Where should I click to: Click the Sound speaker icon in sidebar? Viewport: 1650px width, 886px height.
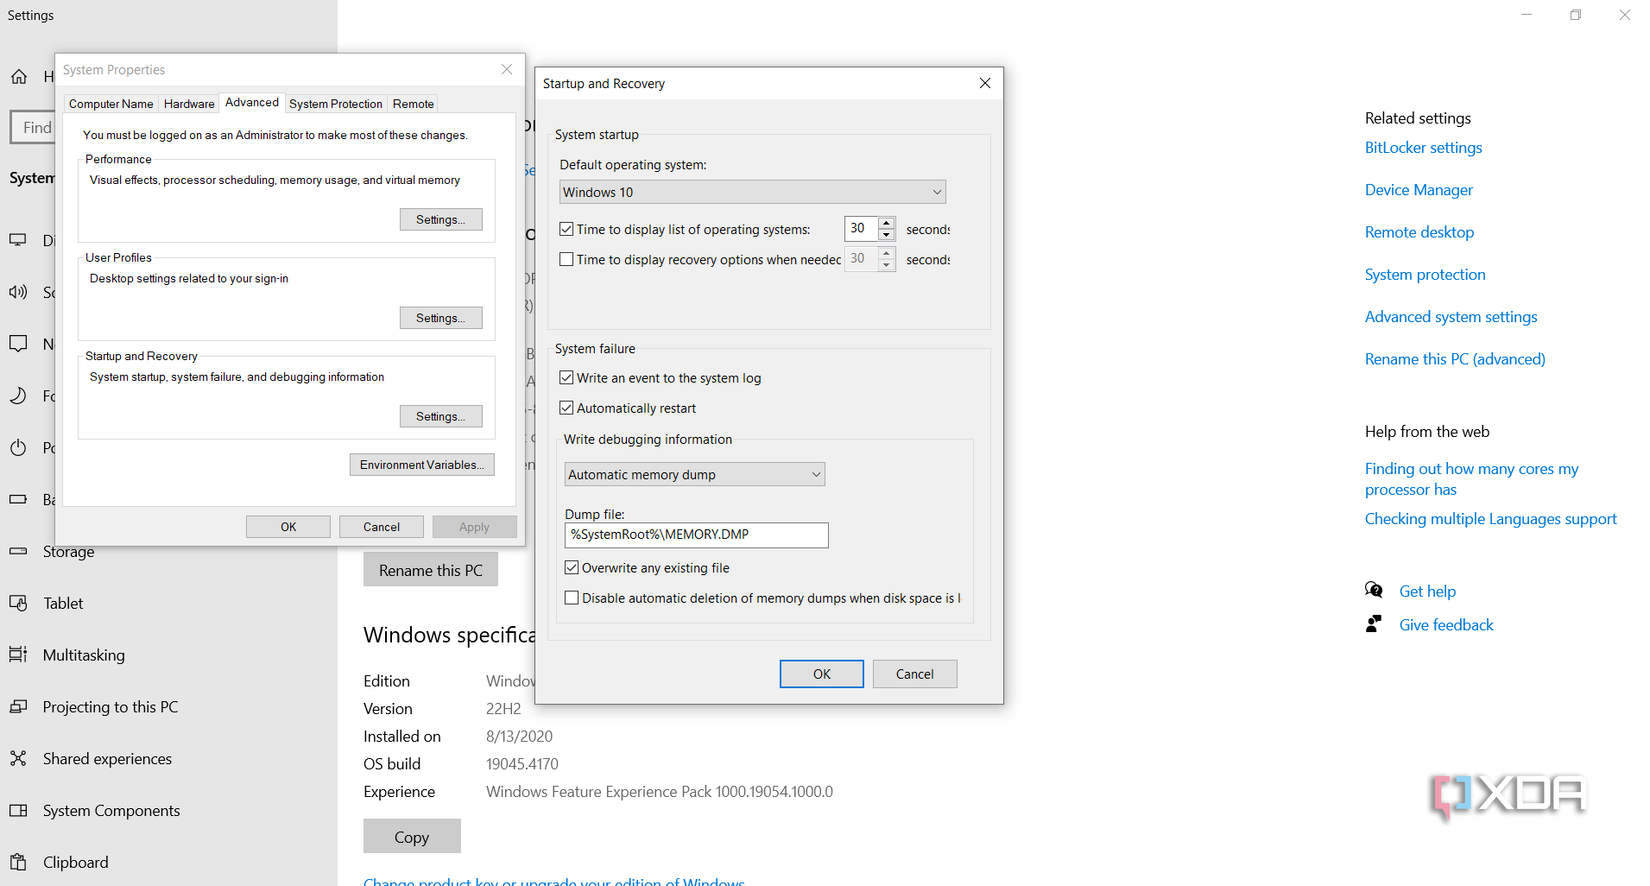18,292
